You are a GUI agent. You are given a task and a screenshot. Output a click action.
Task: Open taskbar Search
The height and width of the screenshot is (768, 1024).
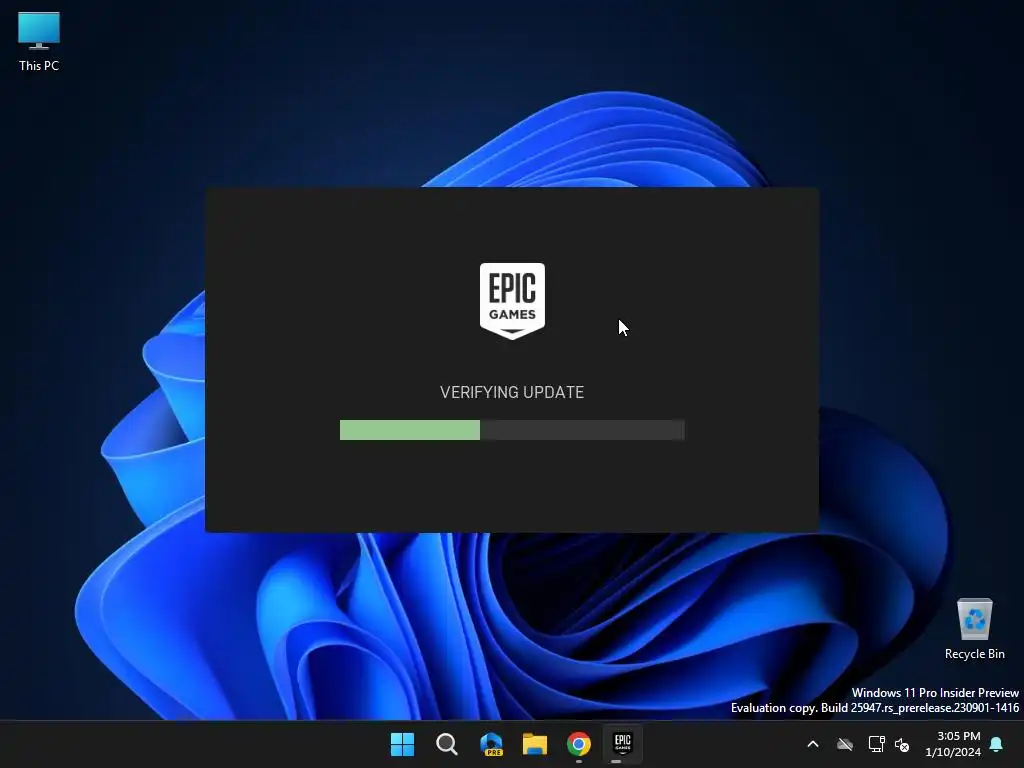point(447,744)
